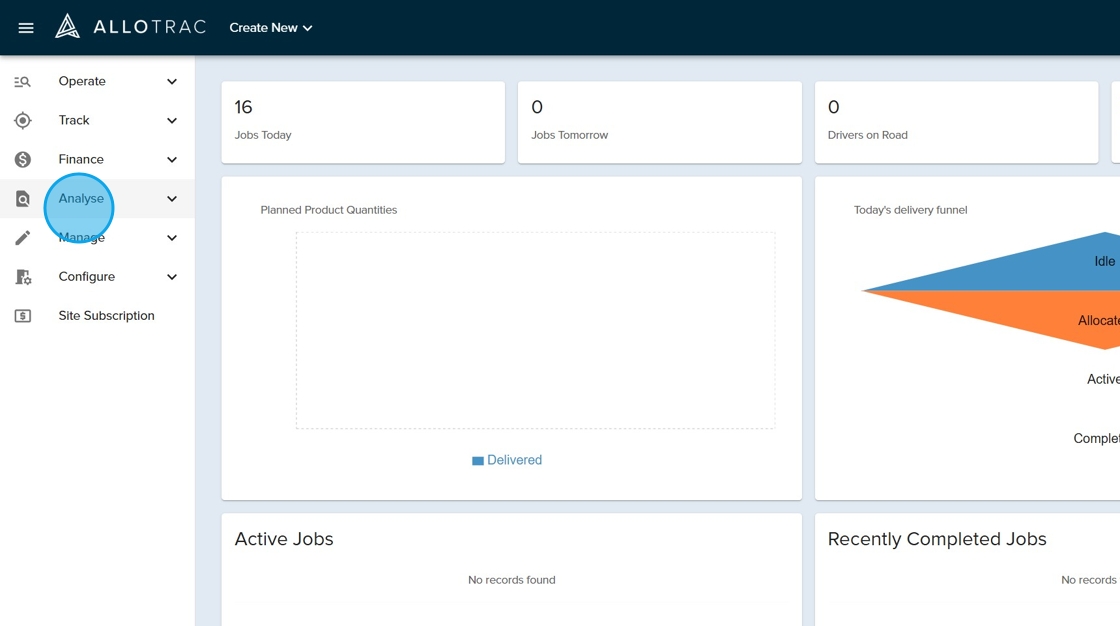
Task: Expand the Track menu chevron
Action: (172, 121)
